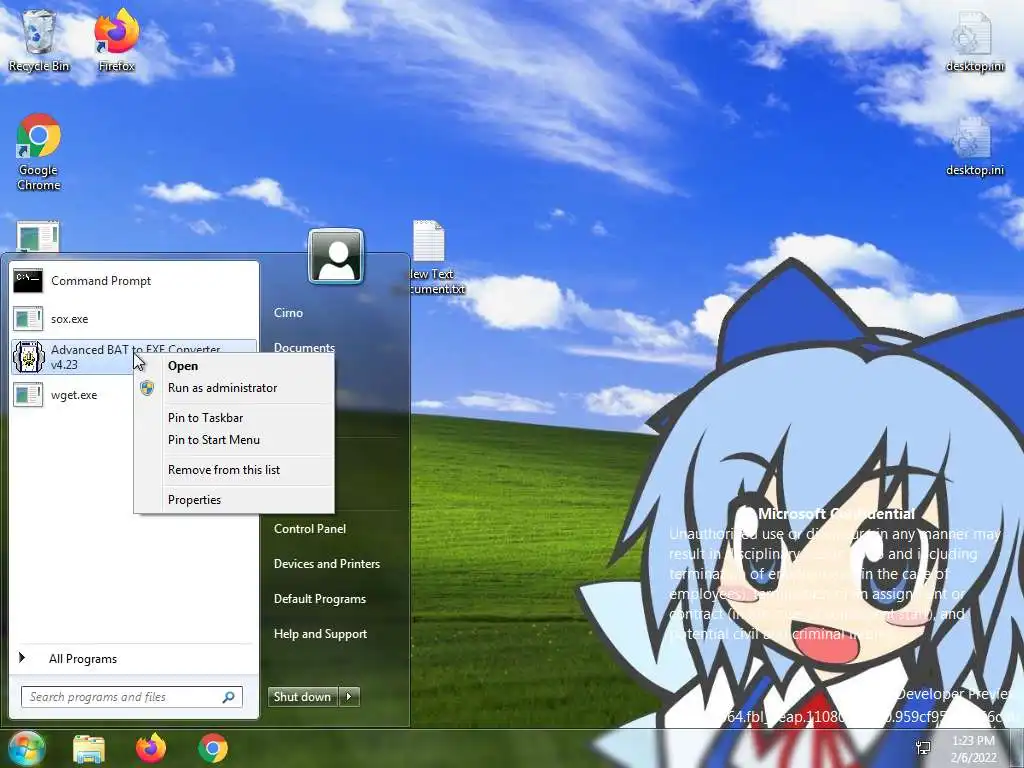Select Pin to Start Menu
The image size is (1024, 768).
coord(214,440)
